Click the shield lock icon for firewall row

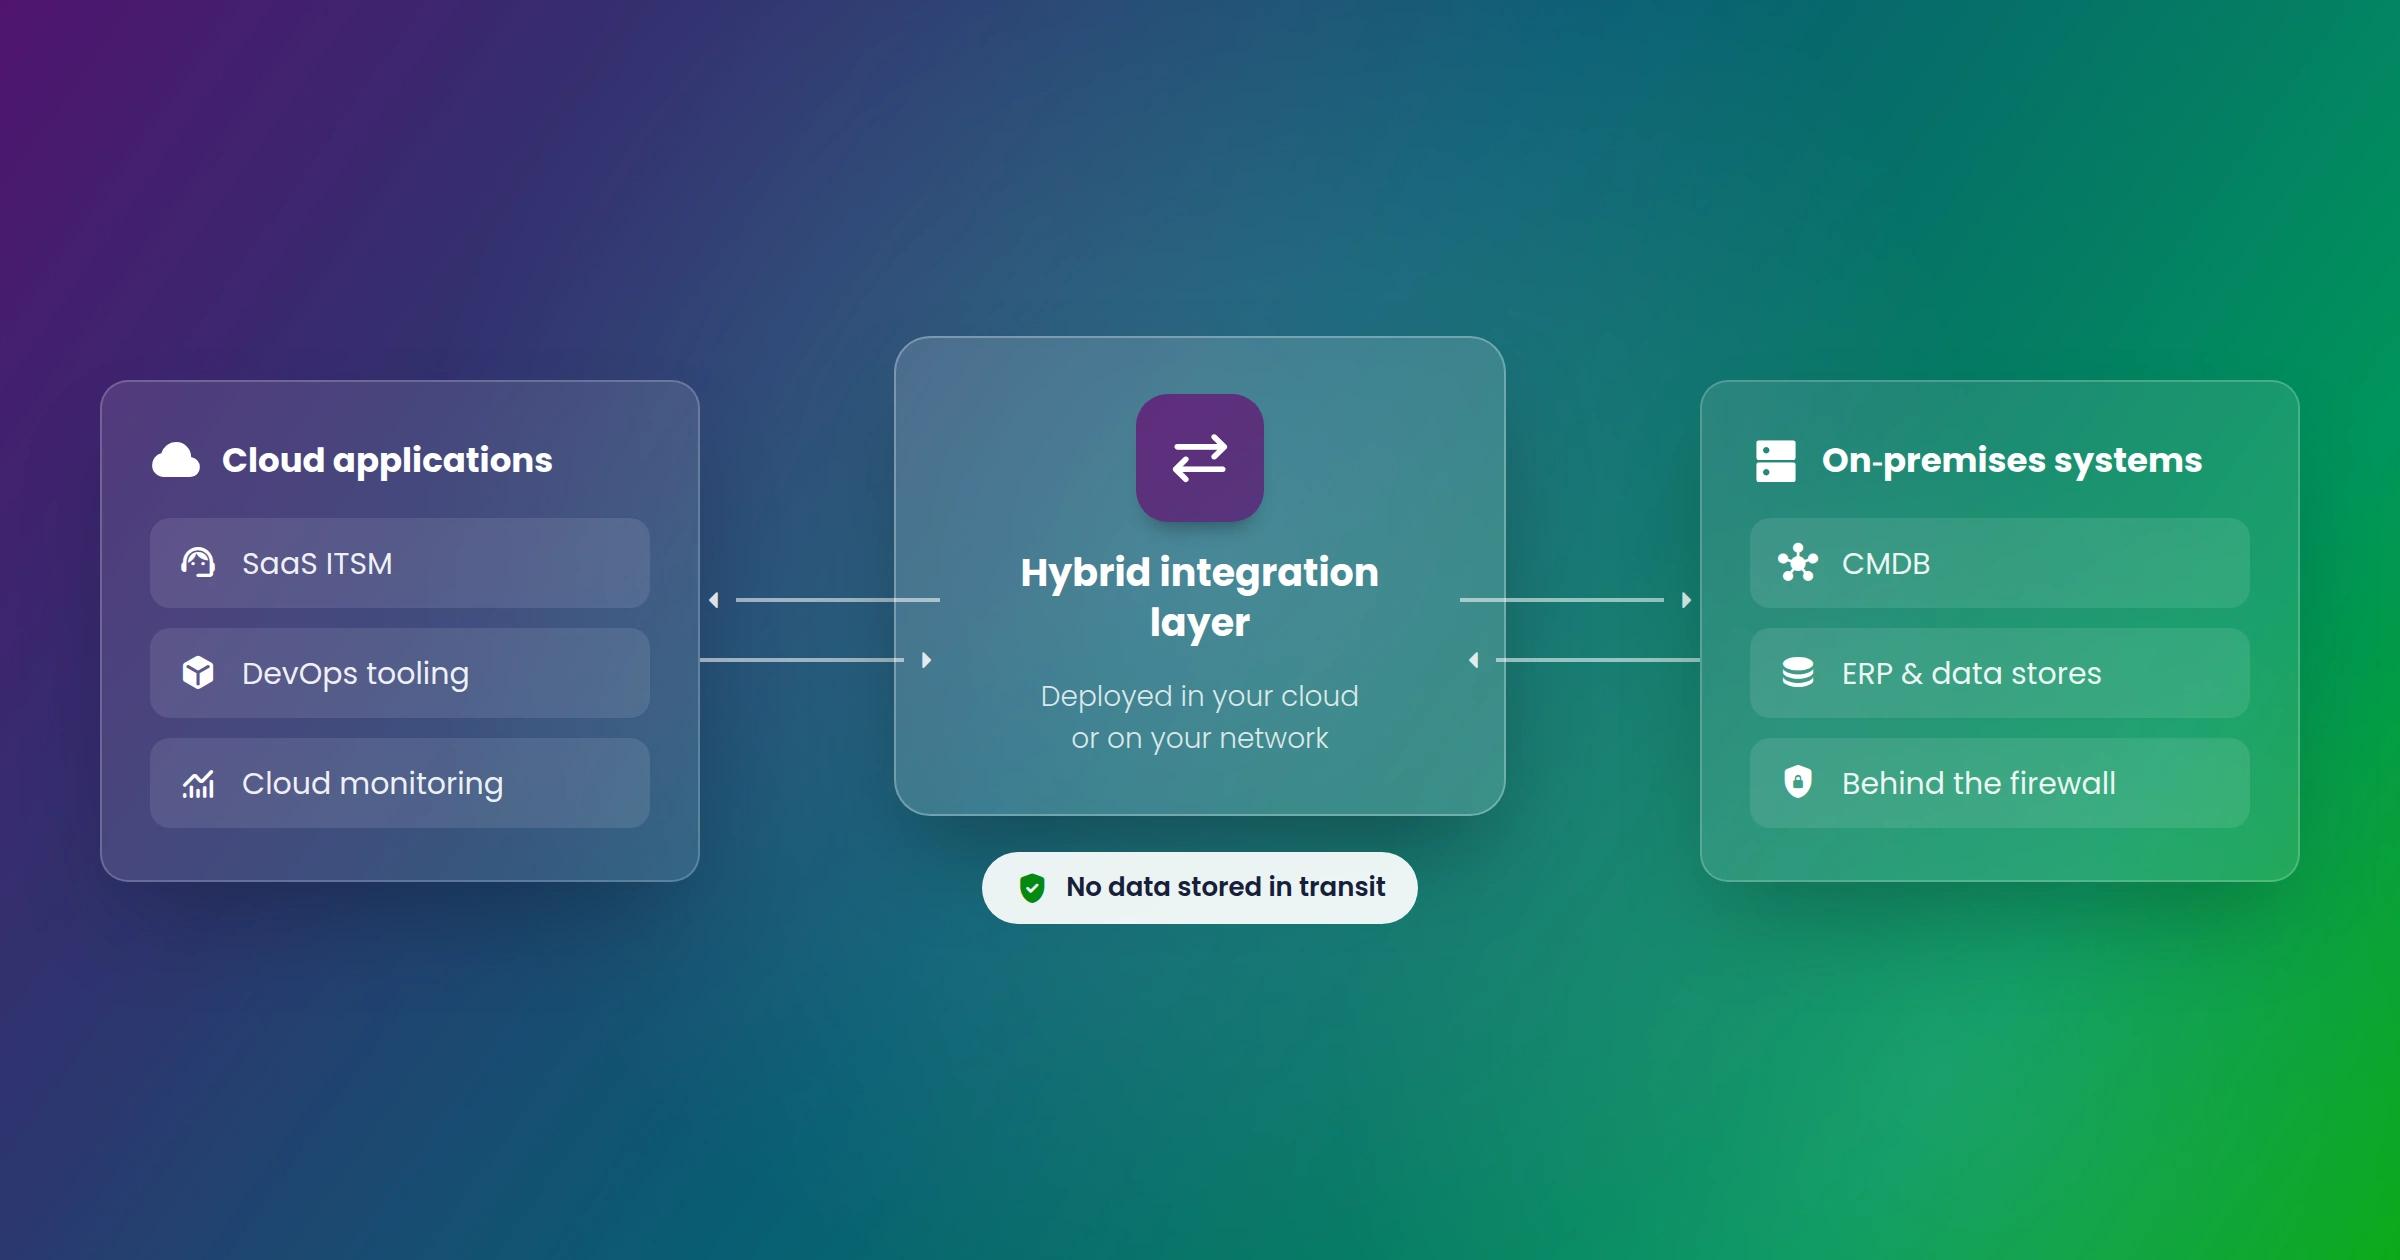pyautogui.click(x=1798, y=782)
